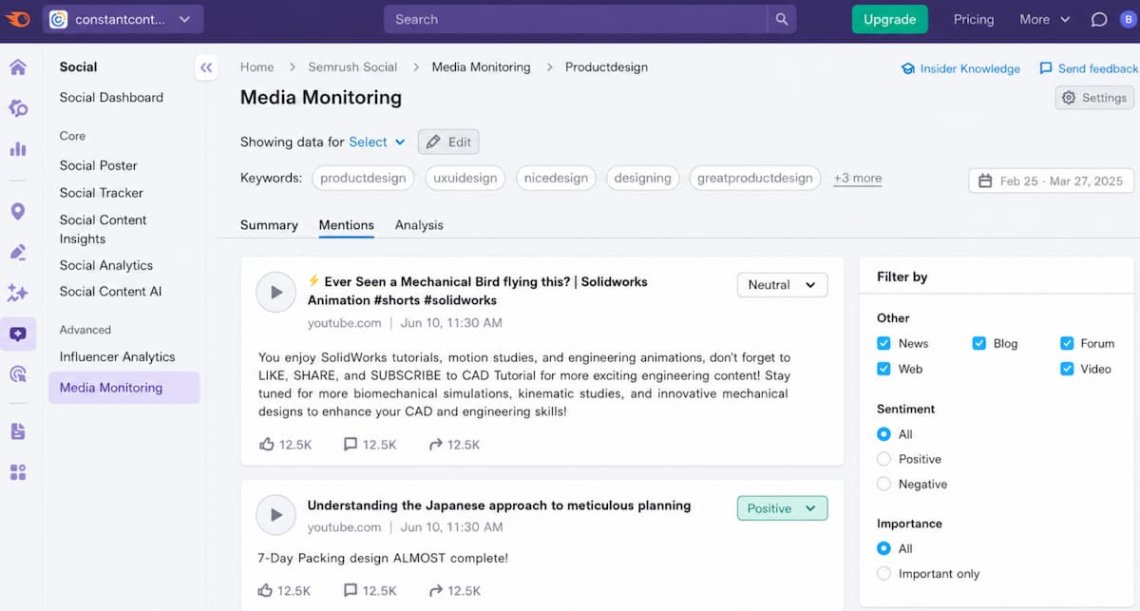This screenshot has height=611, width=1140.
Task: Go to Semrush Social breadcrumb
Action: [x=353, y=67]
